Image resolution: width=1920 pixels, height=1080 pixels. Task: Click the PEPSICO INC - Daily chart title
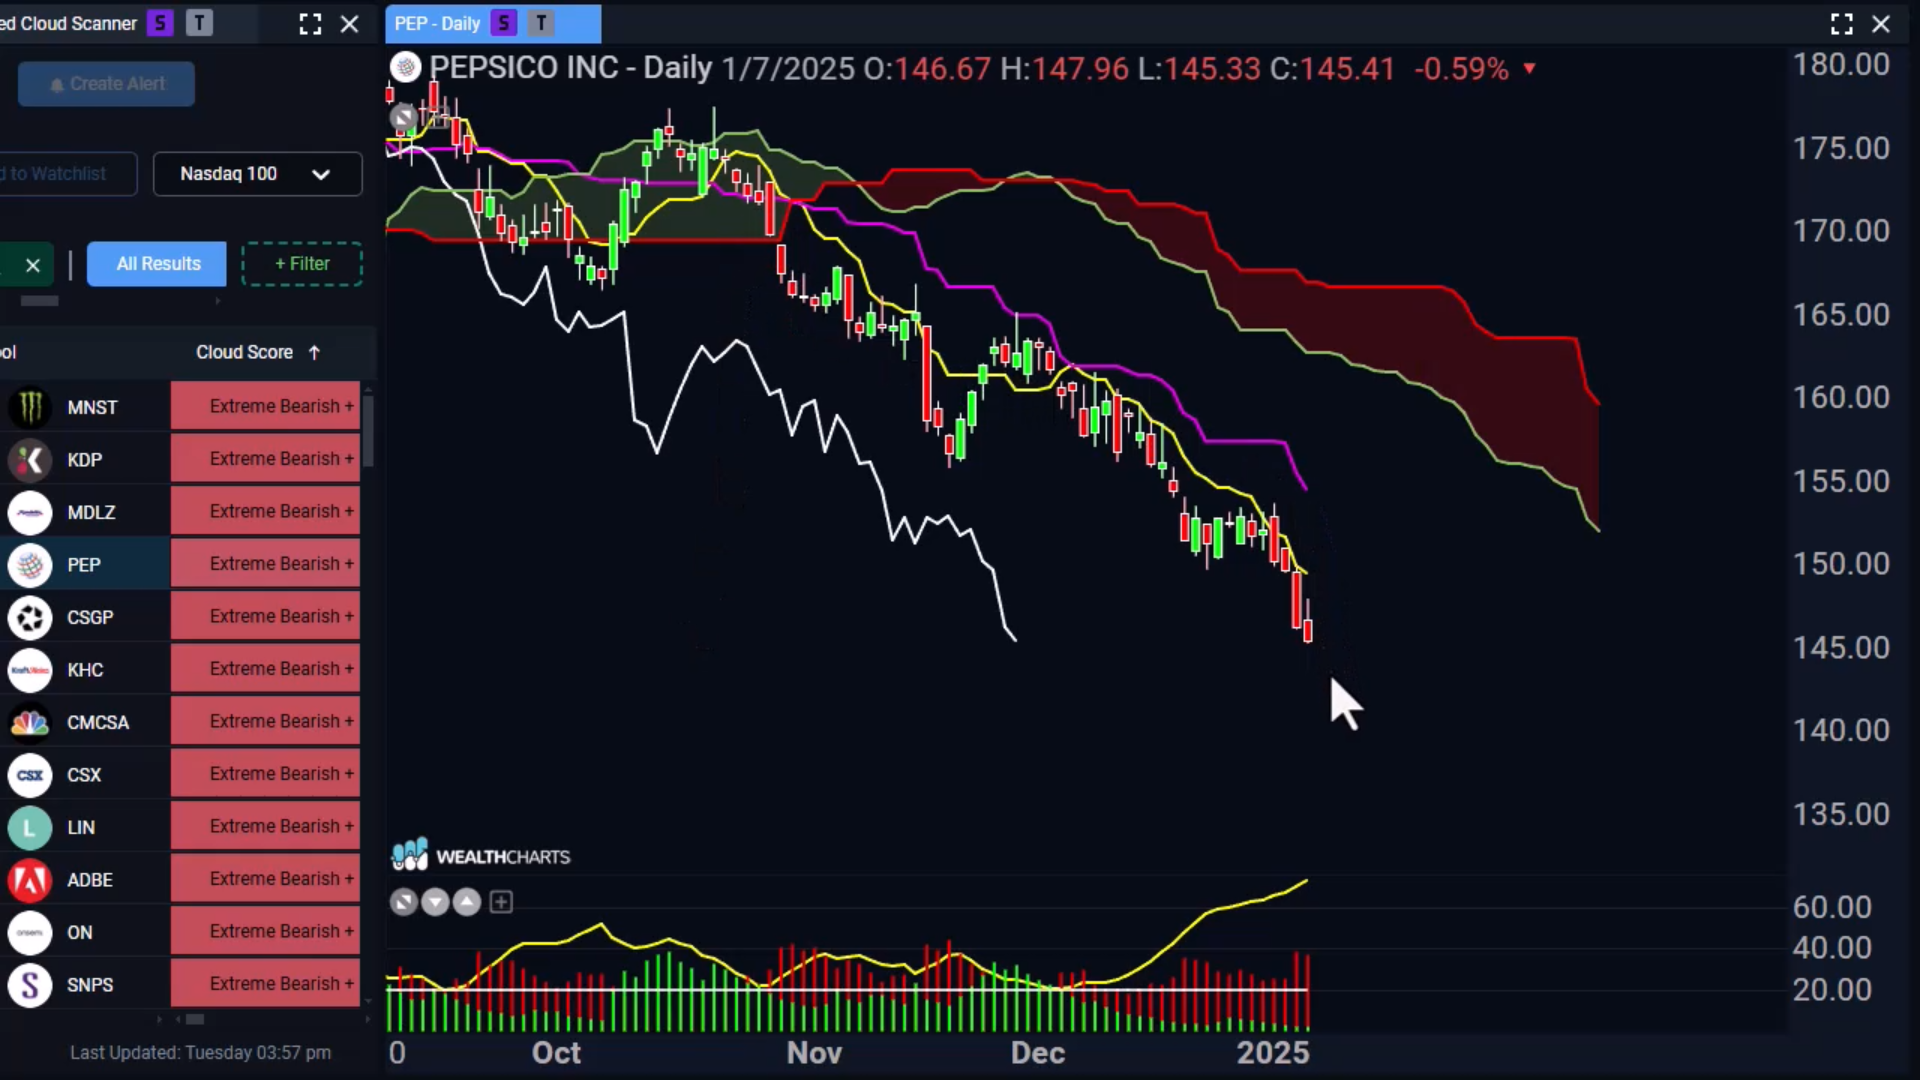(571, 68)
